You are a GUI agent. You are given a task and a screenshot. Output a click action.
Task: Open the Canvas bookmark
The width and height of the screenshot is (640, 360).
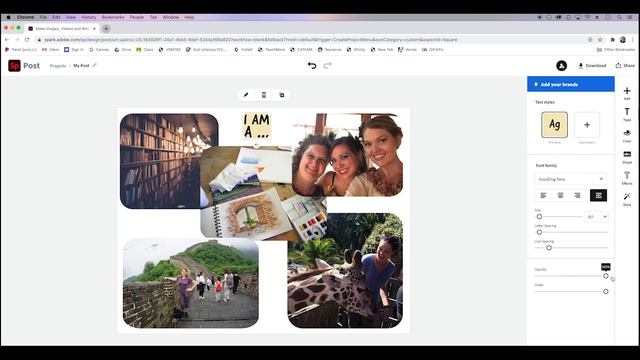coord(99,49)
